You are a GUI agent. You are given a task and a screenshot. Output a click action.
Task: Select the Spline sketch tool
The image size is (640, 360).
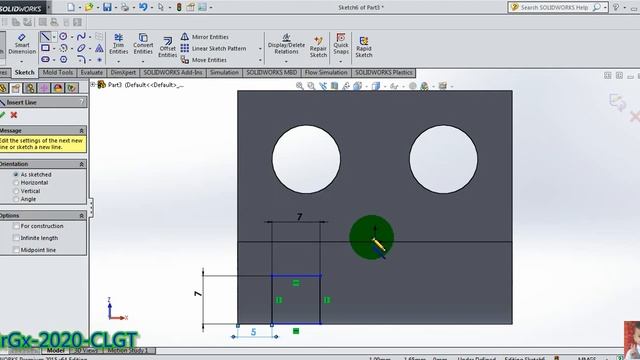[81, 37]
